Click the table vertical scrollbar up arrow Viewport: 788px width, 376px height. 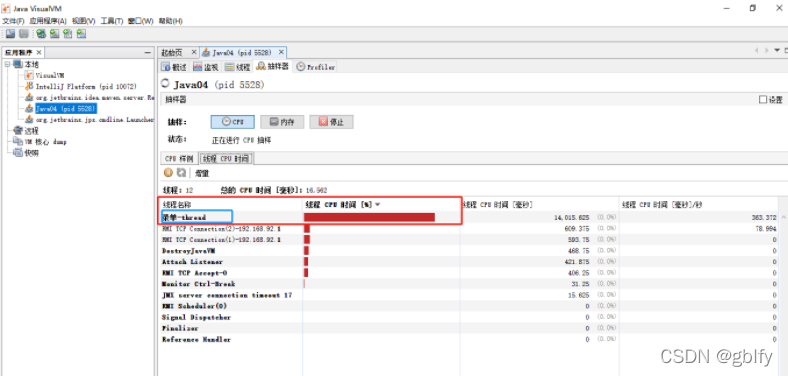tap(784, 217)
